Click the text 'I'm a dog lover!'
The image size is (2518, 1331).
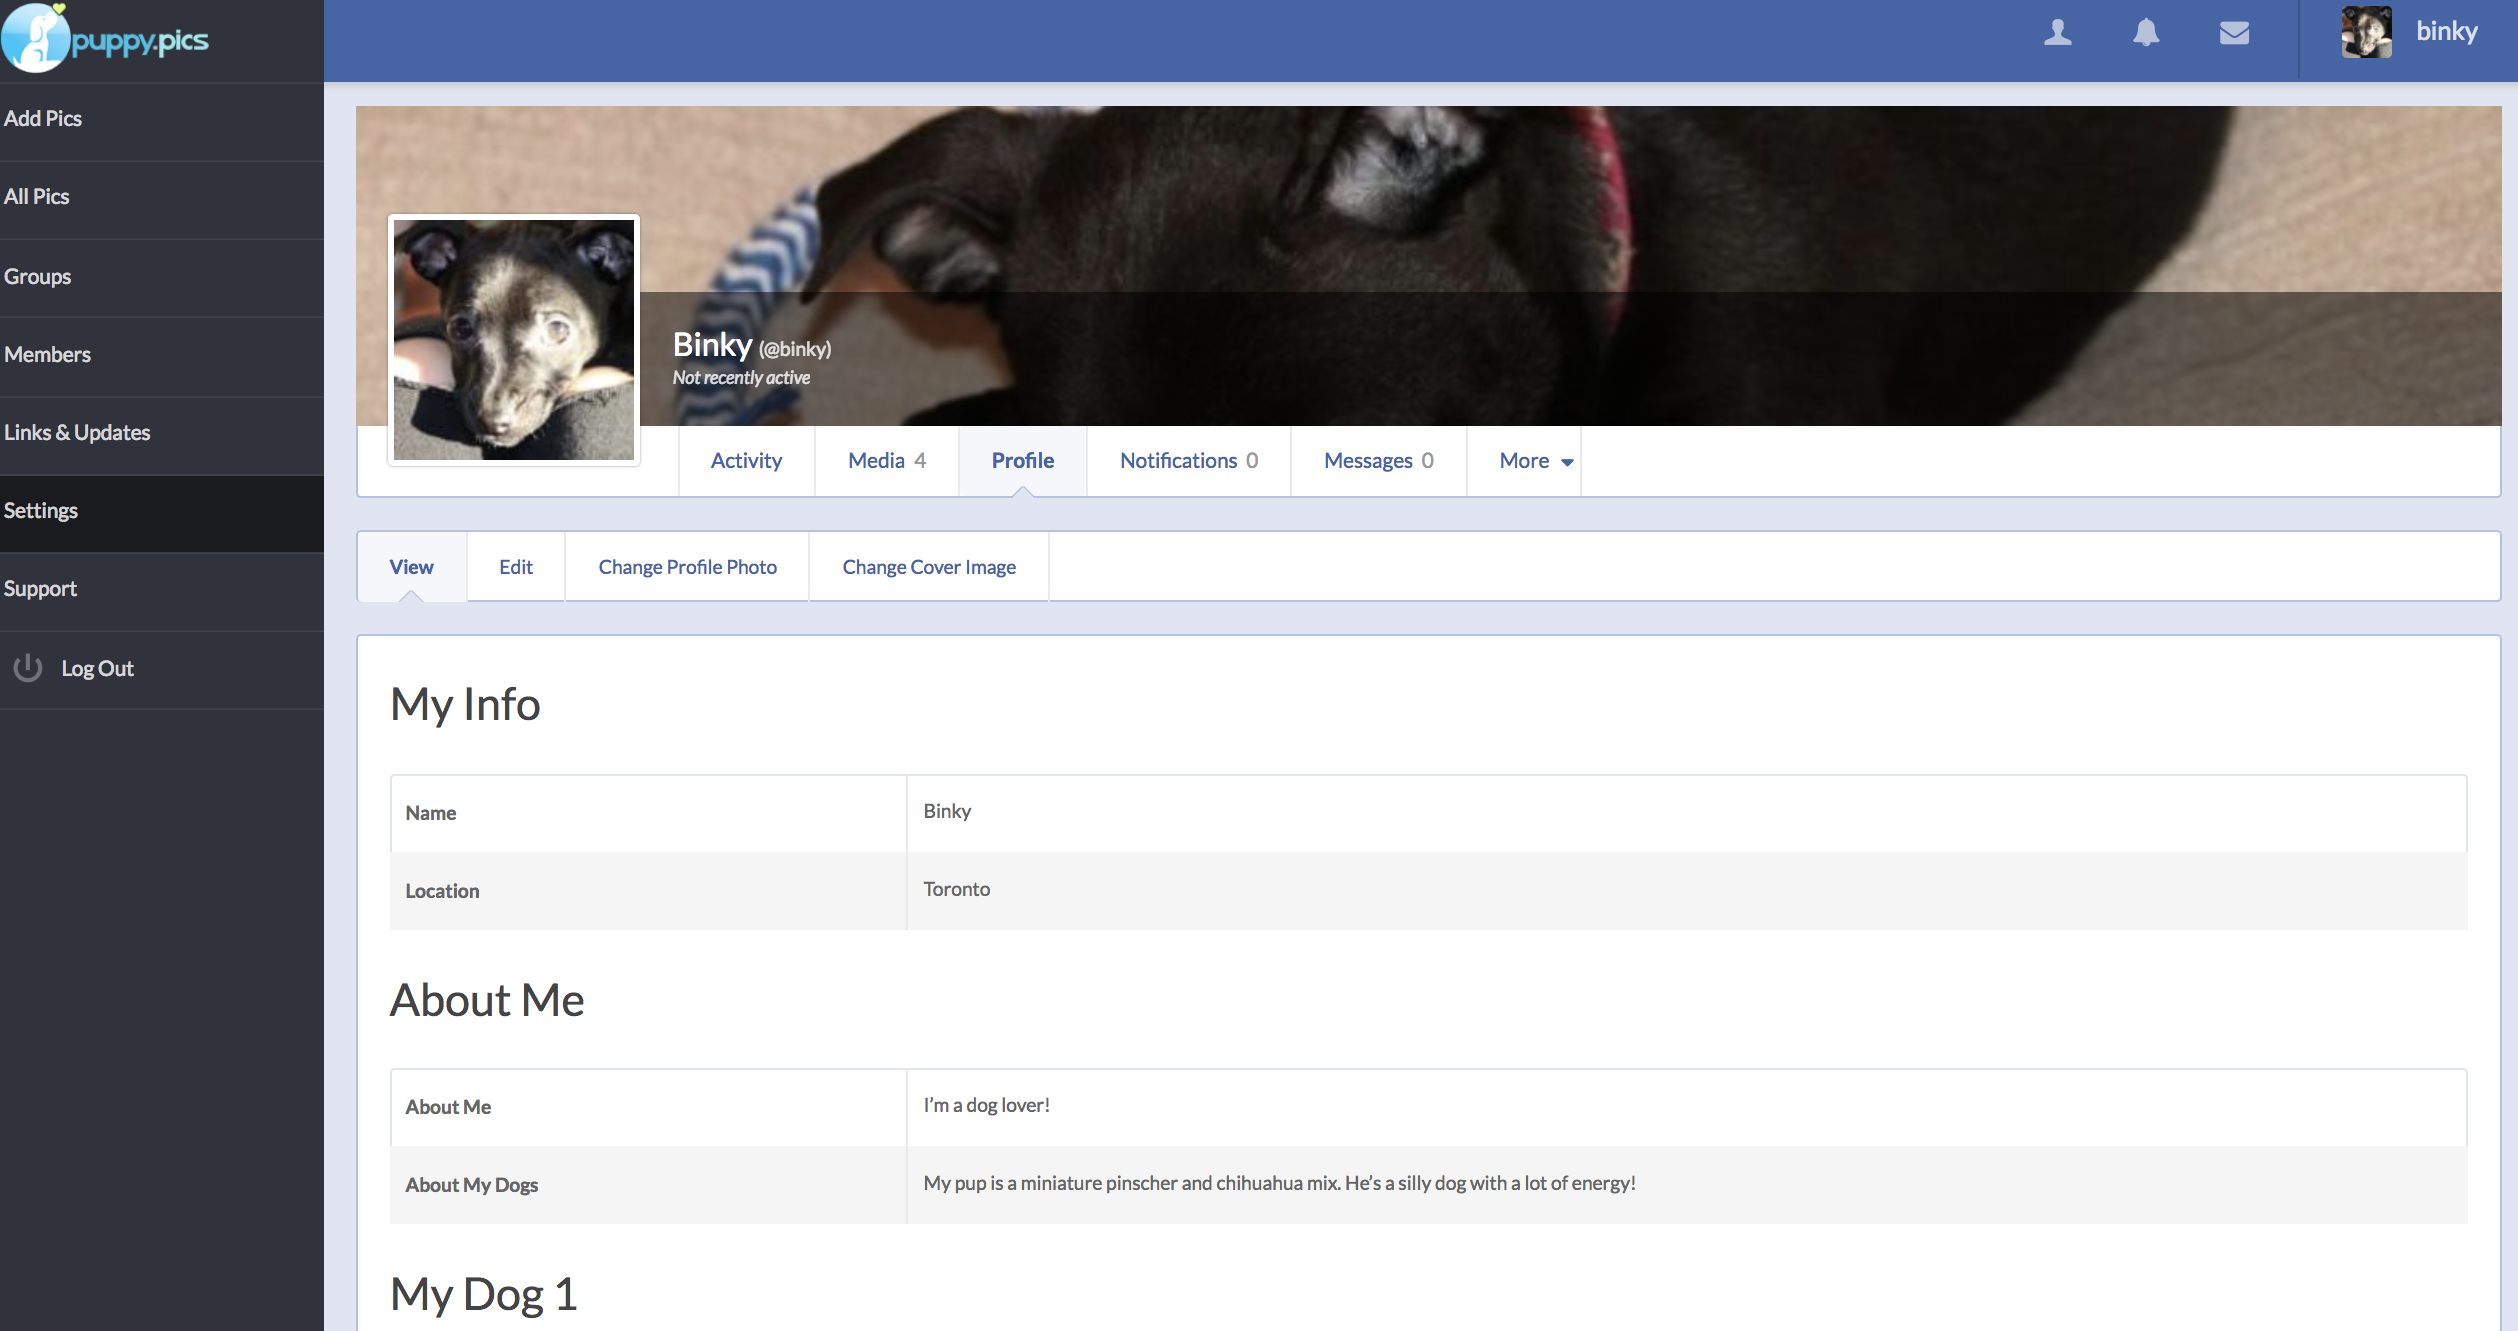point(987,1105)
